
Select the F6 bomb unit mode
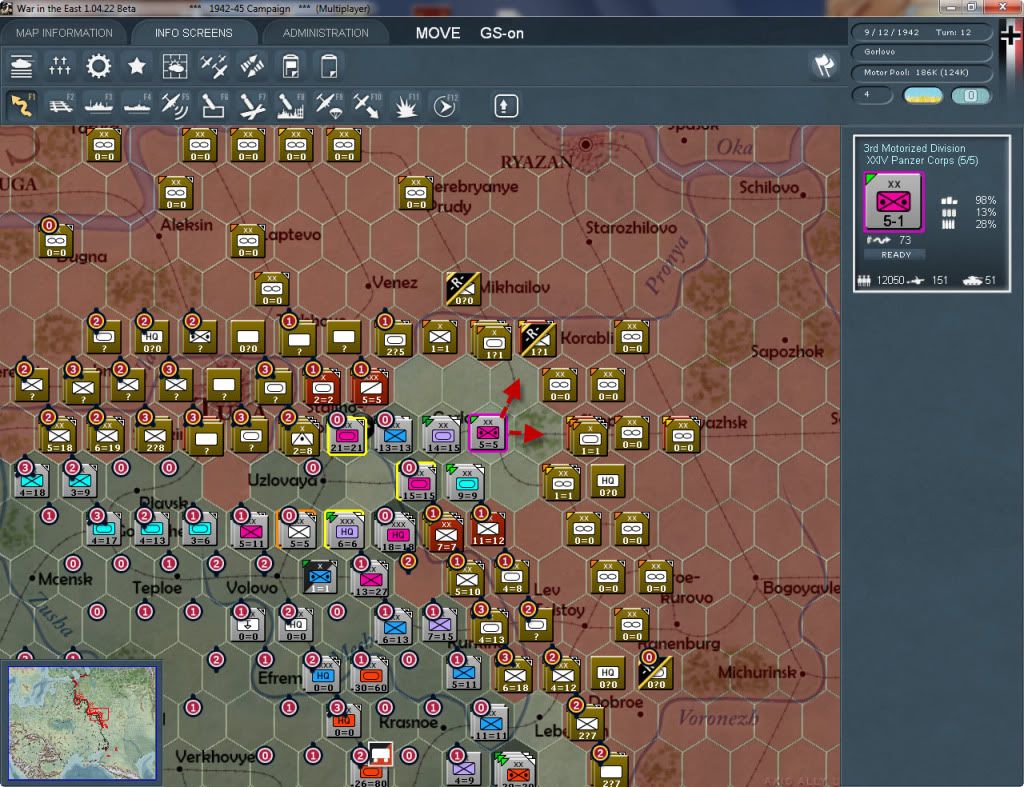(x=214, y=105)
